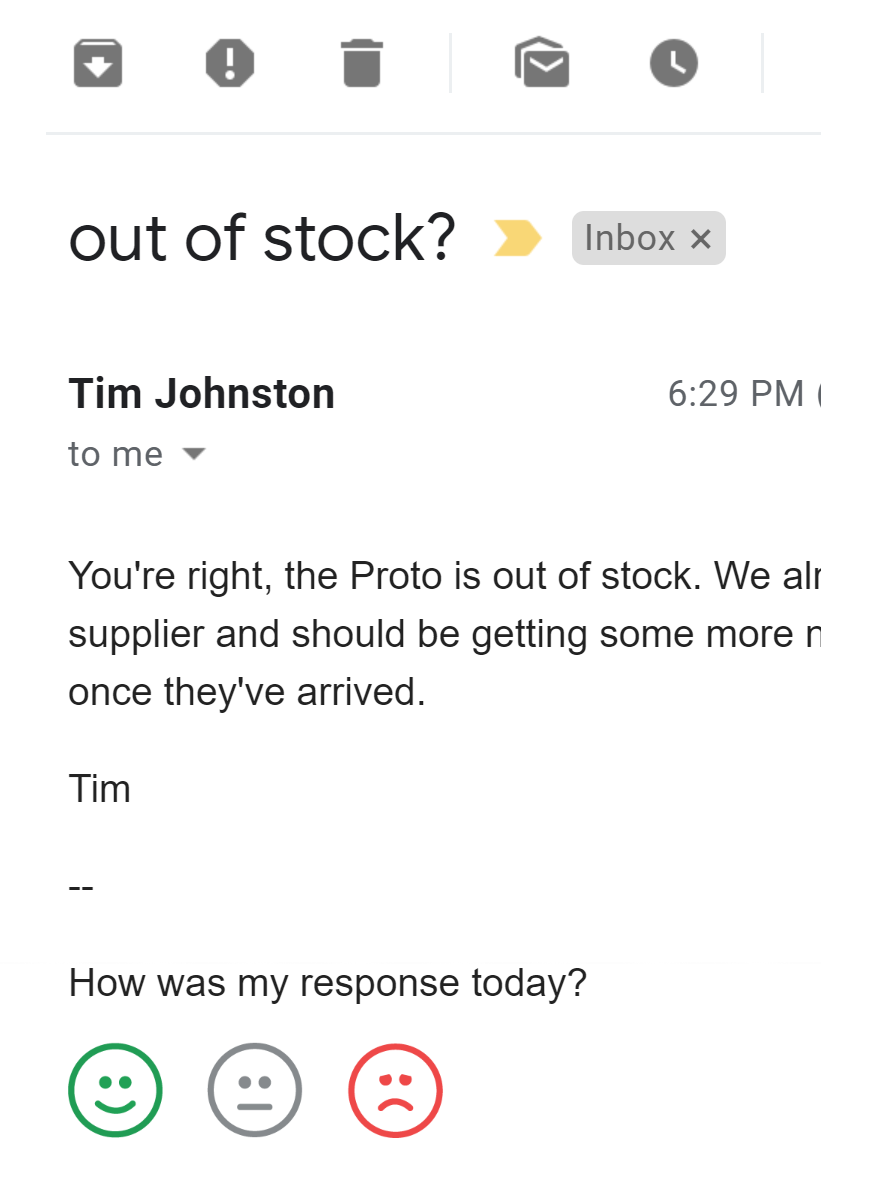Archive this email conversation
The image size is (870, 1186).
click(98, 63)
